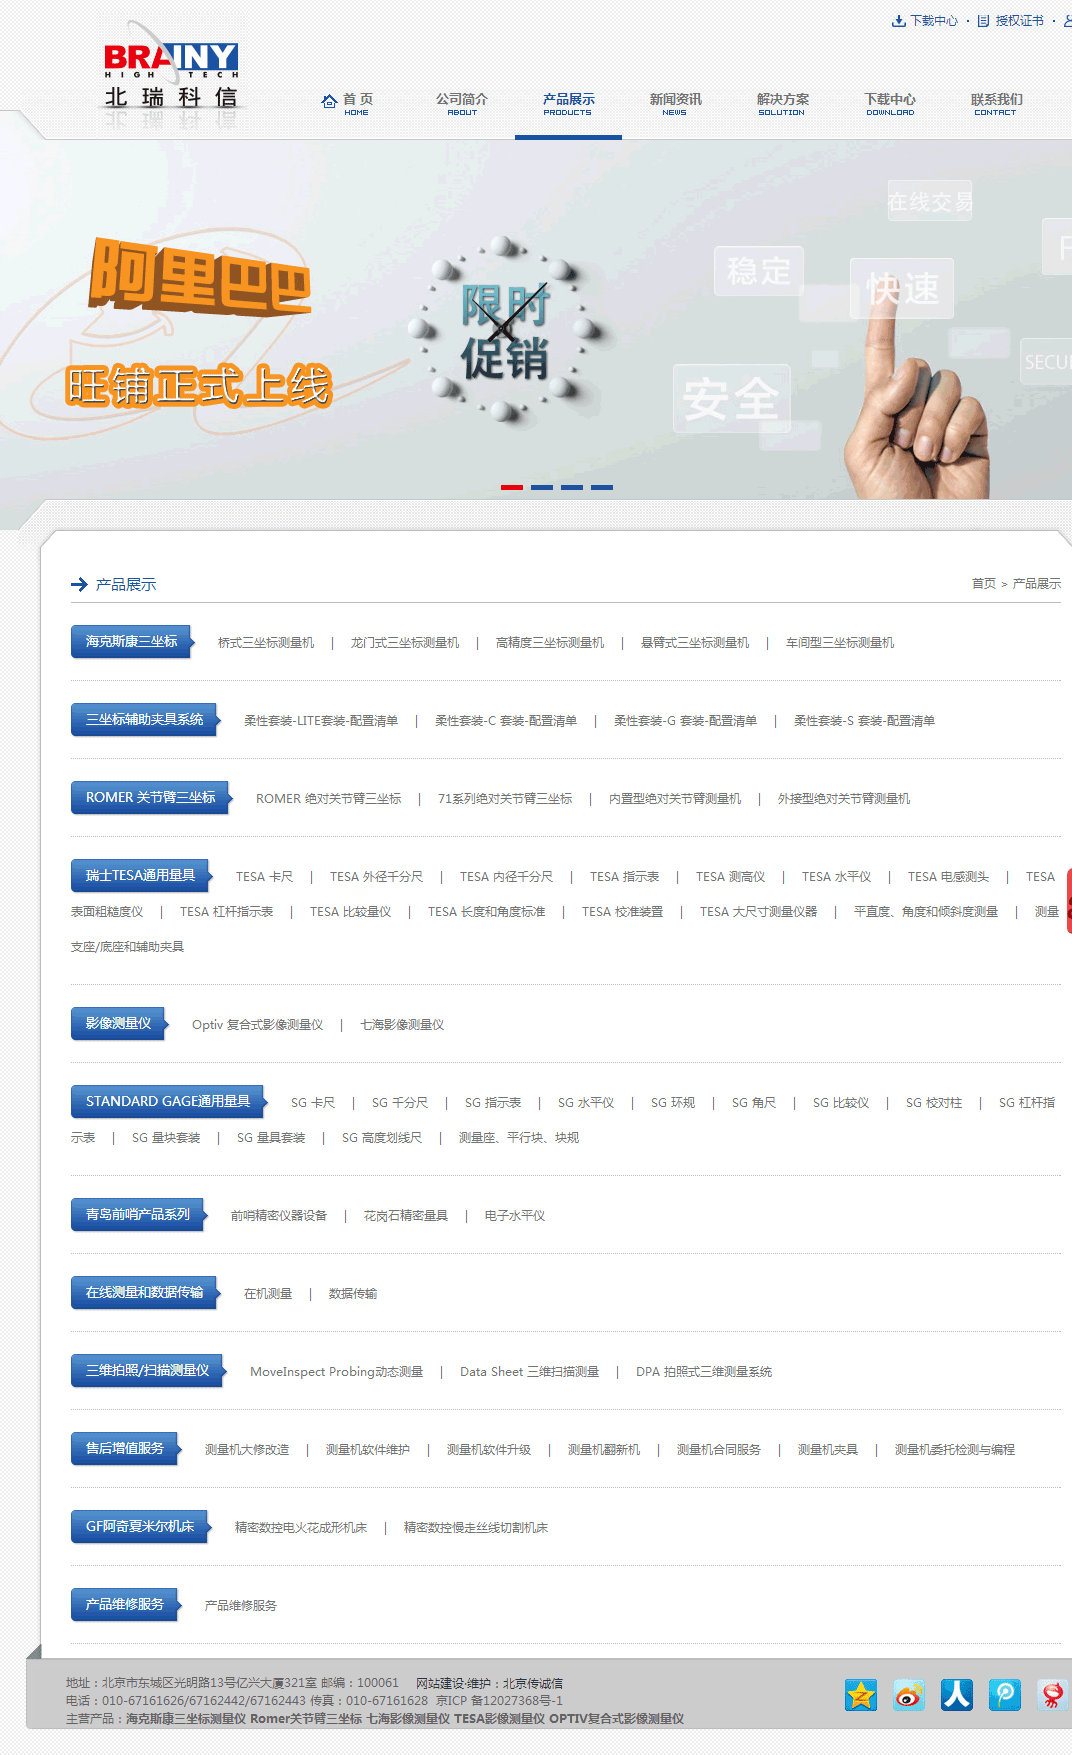Open the SG 高度划线尺 link

pyautogui.click(x=382, y=1138)
